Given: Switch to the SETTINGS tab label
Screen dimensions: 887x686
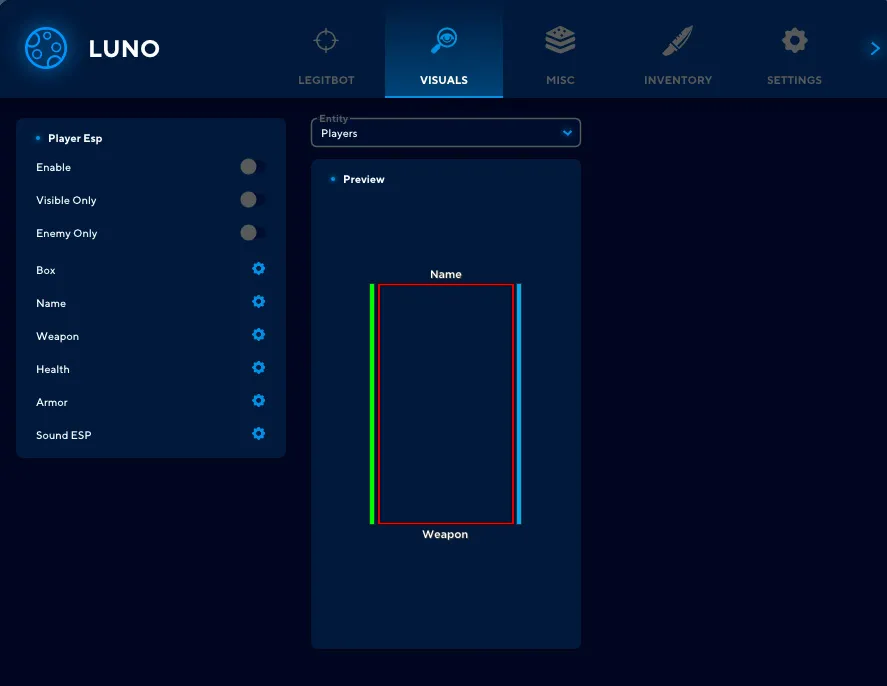Looking at the screenshot, I should click(794, 80).
